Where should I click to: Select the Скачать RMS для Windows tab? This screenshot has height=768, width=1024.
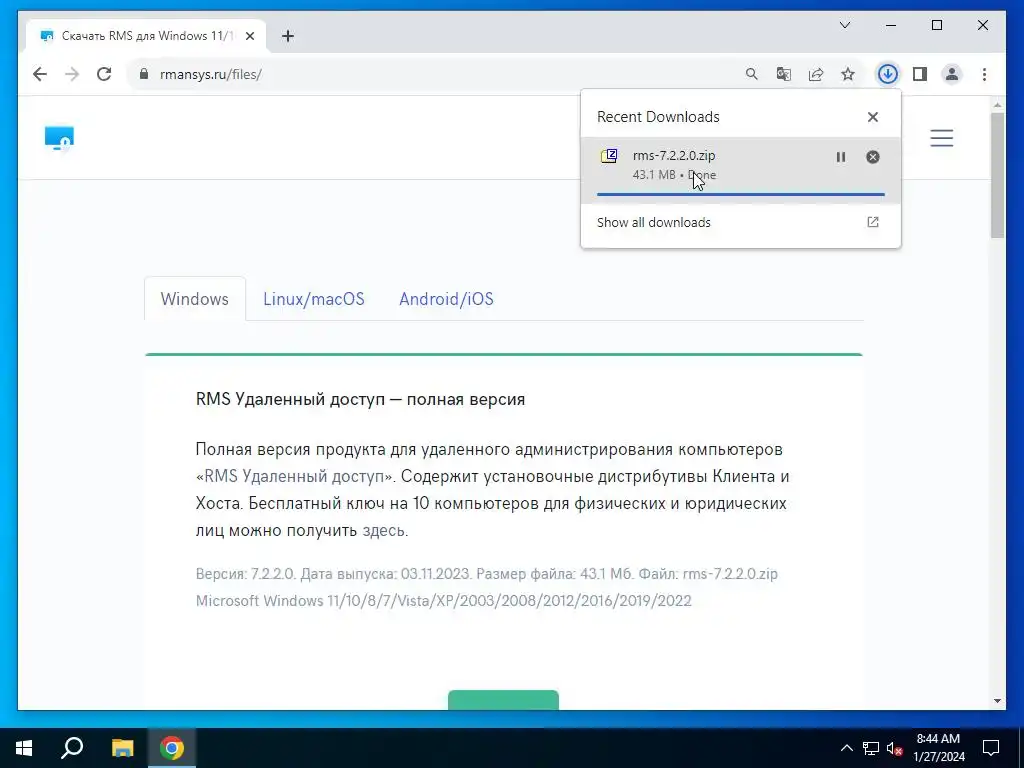(146, 36)
